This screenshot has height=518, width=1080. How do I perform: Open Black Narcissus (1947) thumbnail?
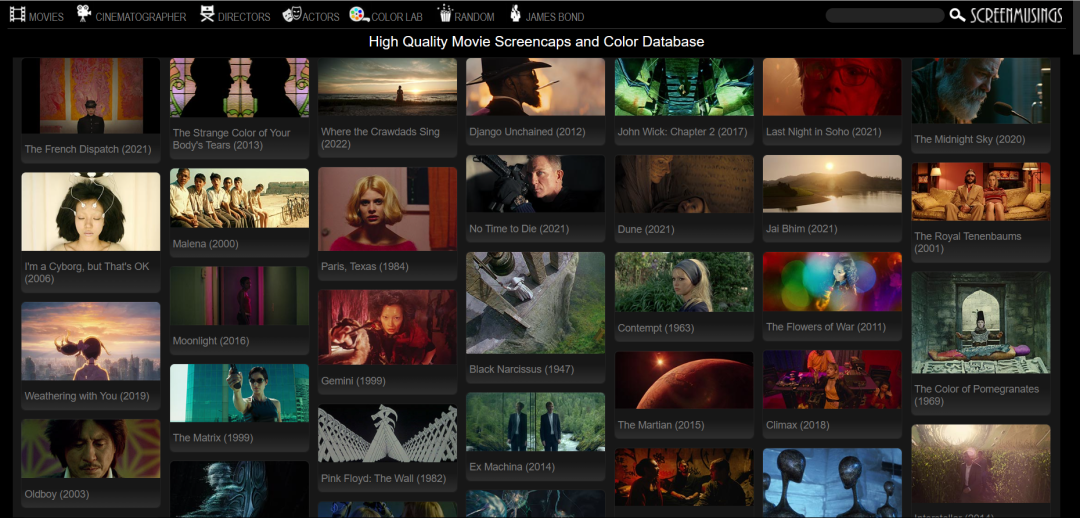pyautogui.click(x=536, y=303)
